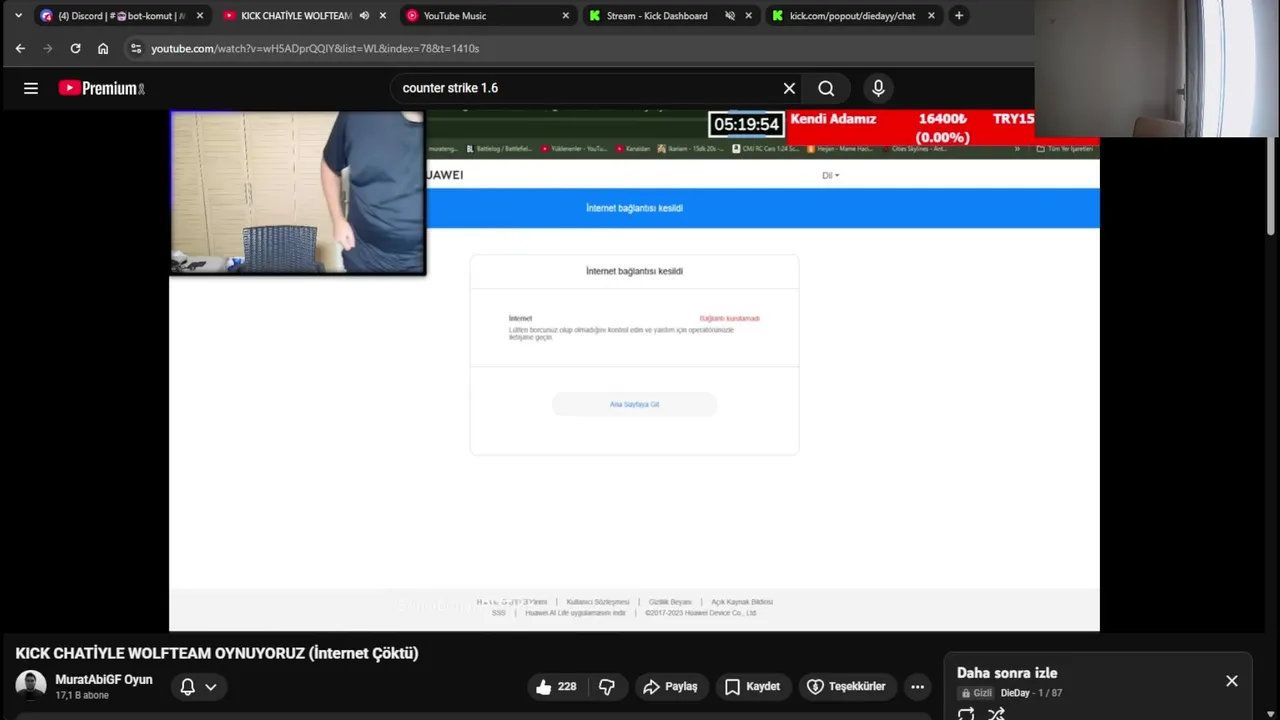Open the browser home page
The image size is (1280, 720).
[103, 48]
